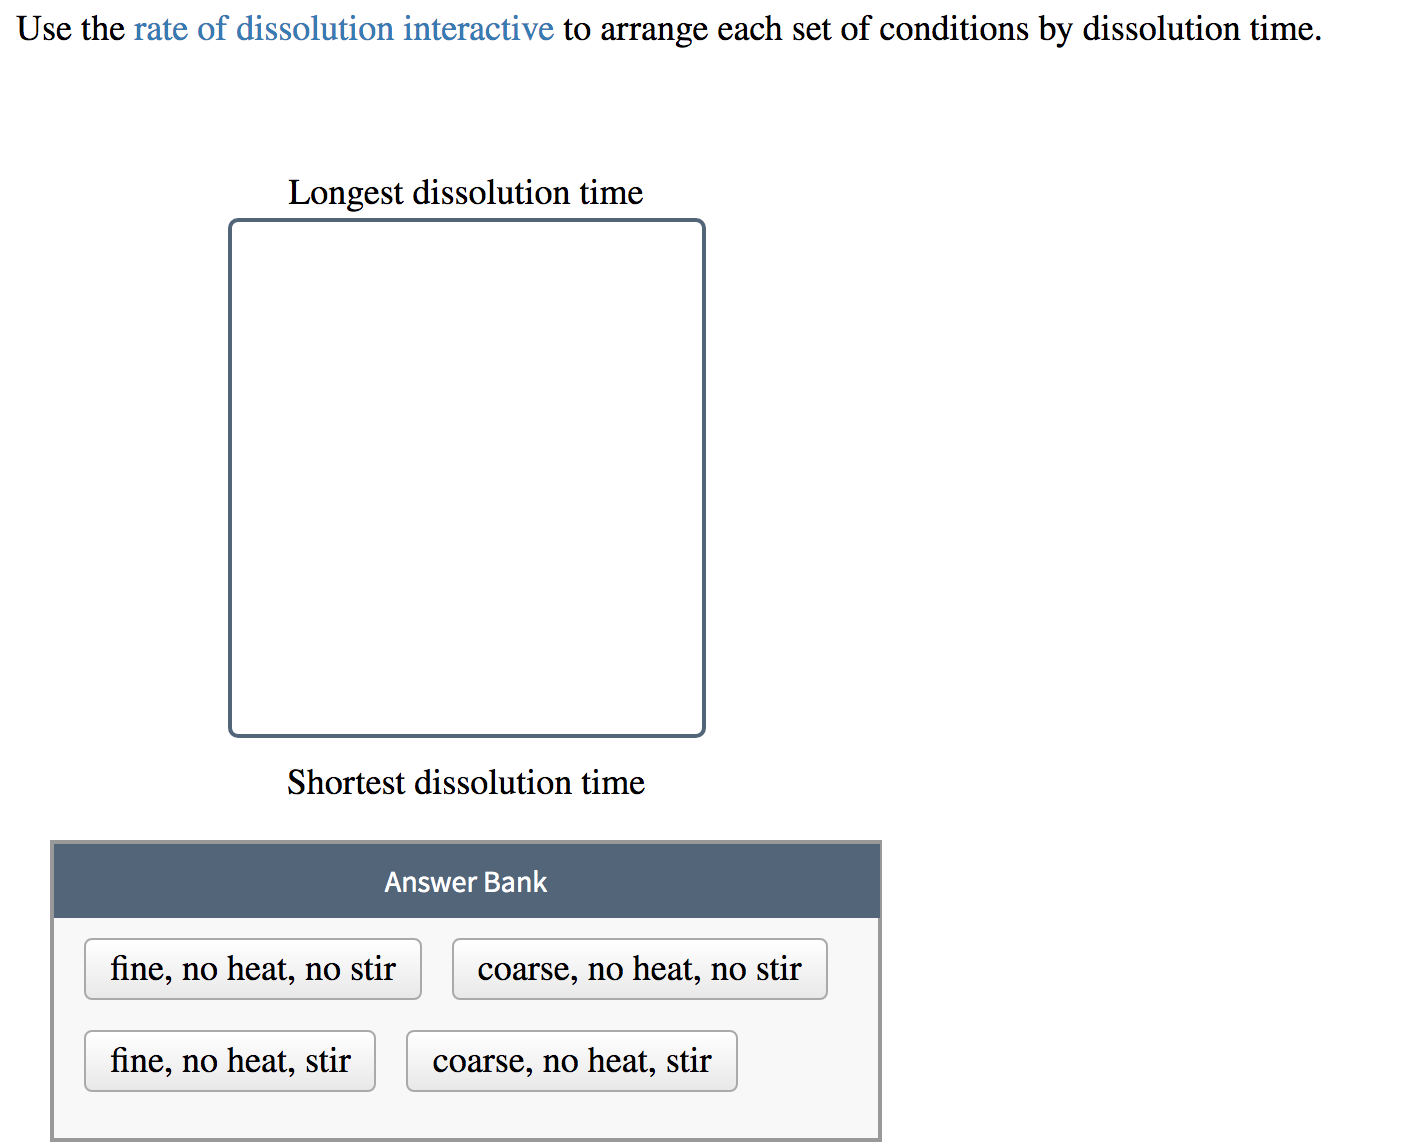Select the 'coarse, no heat, stir' answer tile
The width and height of the screenshot is (1402, 1146).
click(x=571, y=1060)
